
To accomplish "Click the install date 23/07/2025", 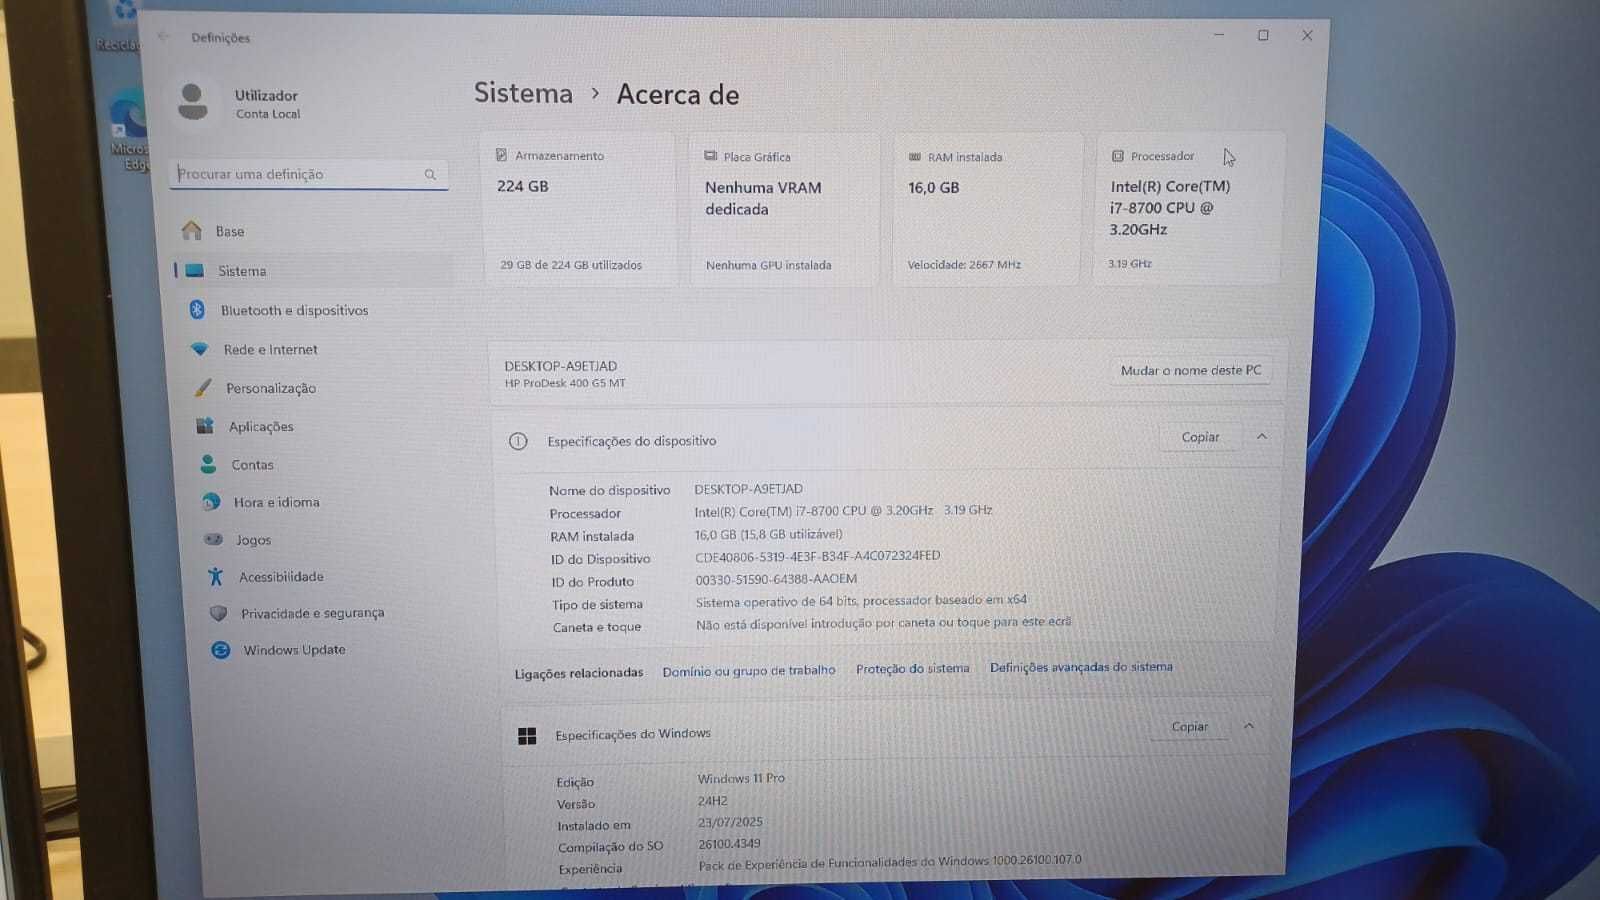I will [730, 822].
